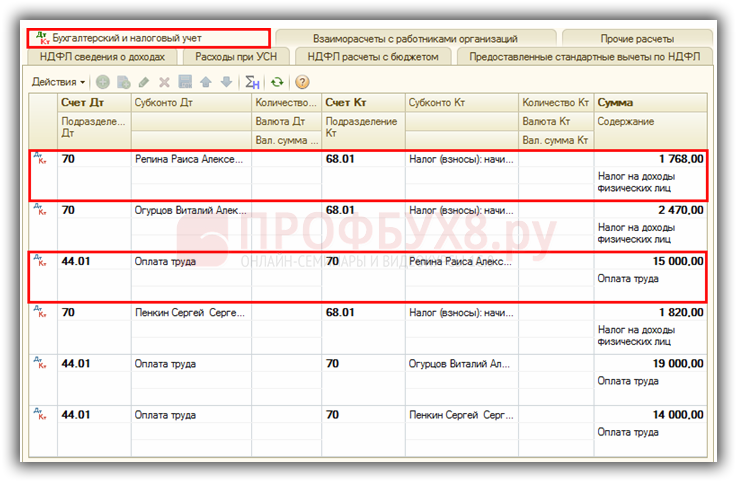The height and width of the screenshot is (482, 737).
Task: Open the Действия dropdown menu
Action: [x=59, y=82]
